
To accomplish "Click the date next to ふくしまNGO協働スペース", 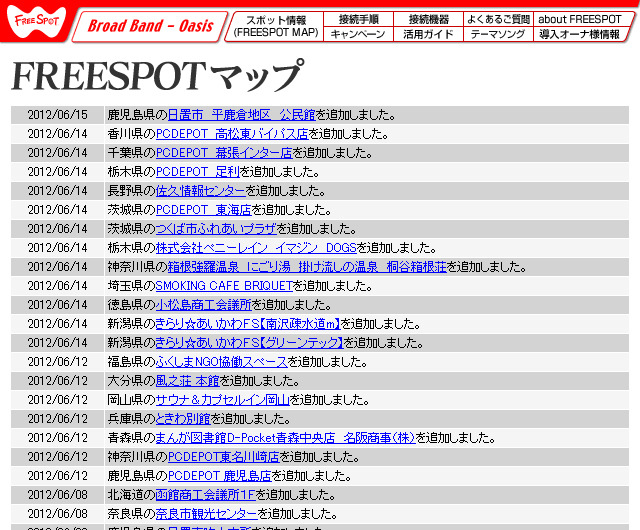I will [x=58, y=362].
